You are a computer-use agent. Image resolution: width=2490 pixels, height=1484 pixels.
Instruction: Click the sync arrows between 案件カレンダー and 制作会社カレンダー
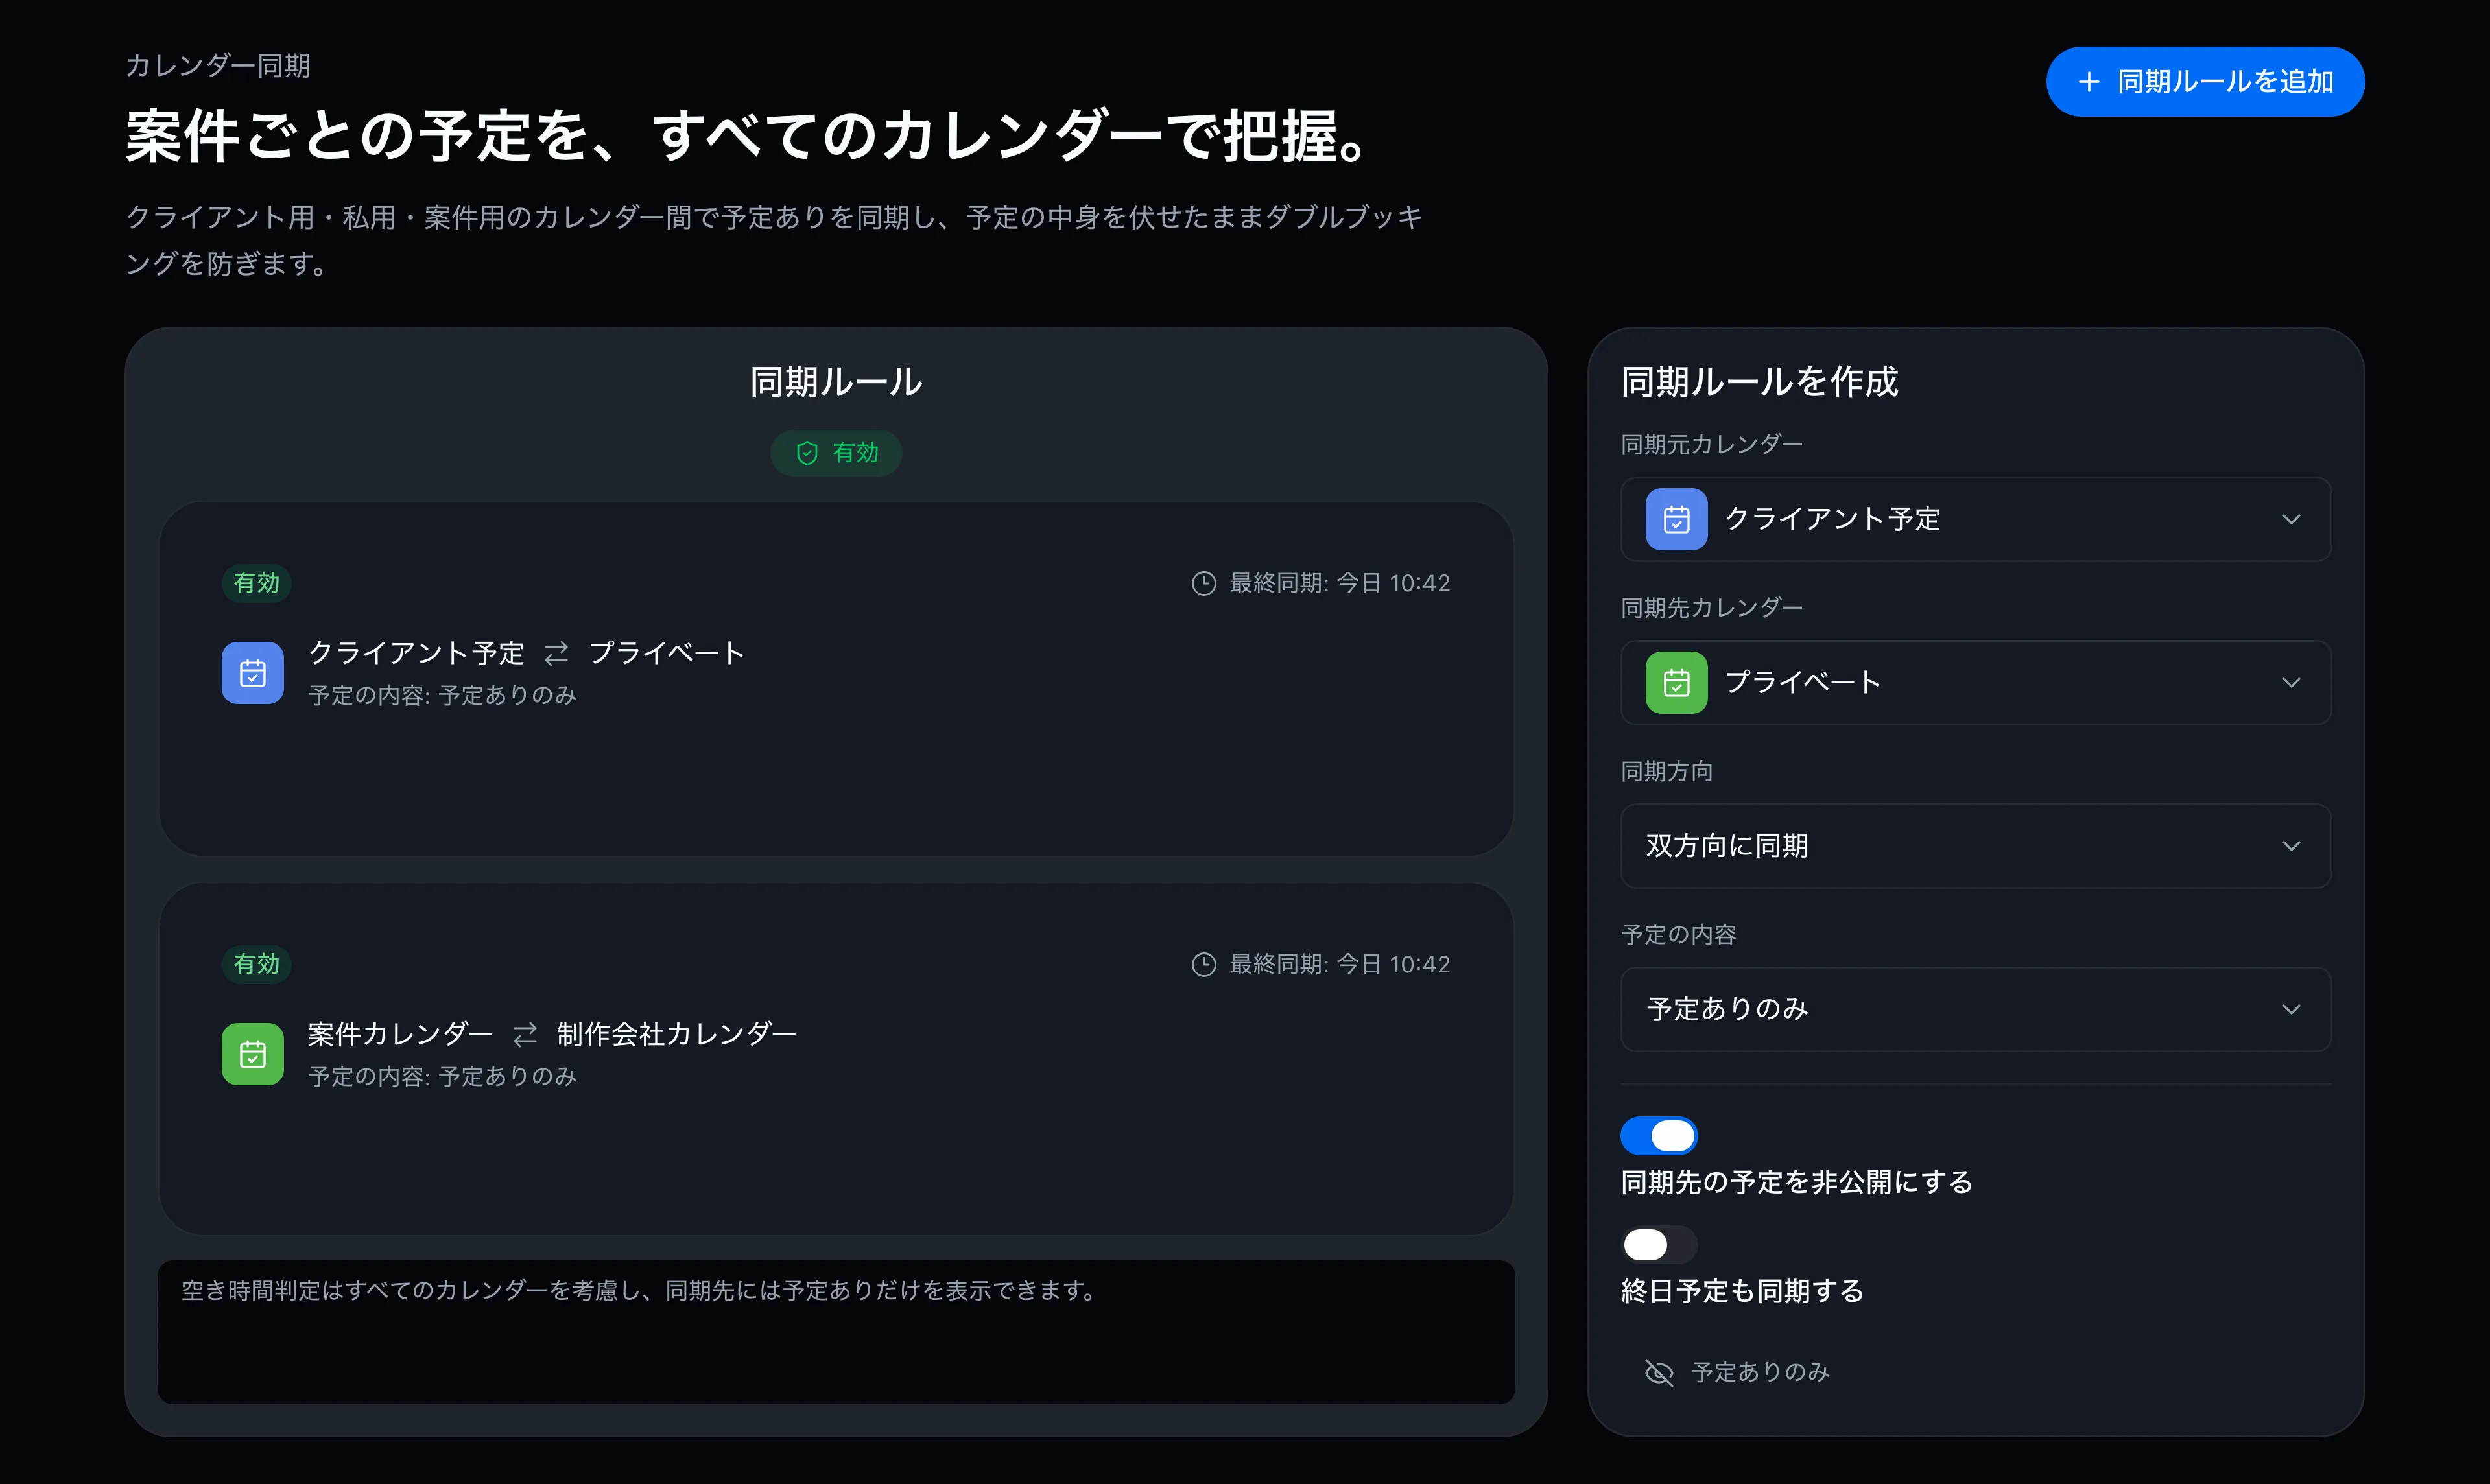pyautogui.click(x=525, y=1034)
